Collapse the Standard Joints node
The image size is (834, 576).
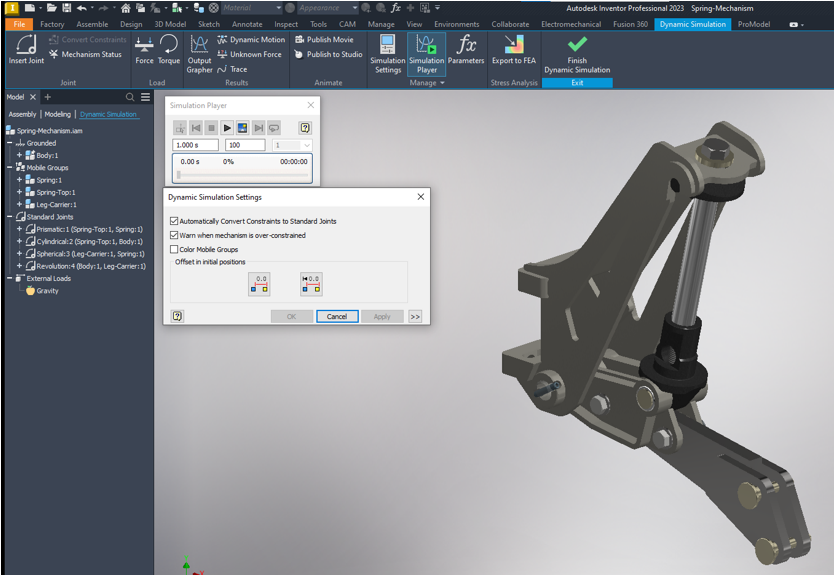coord(10,216)
